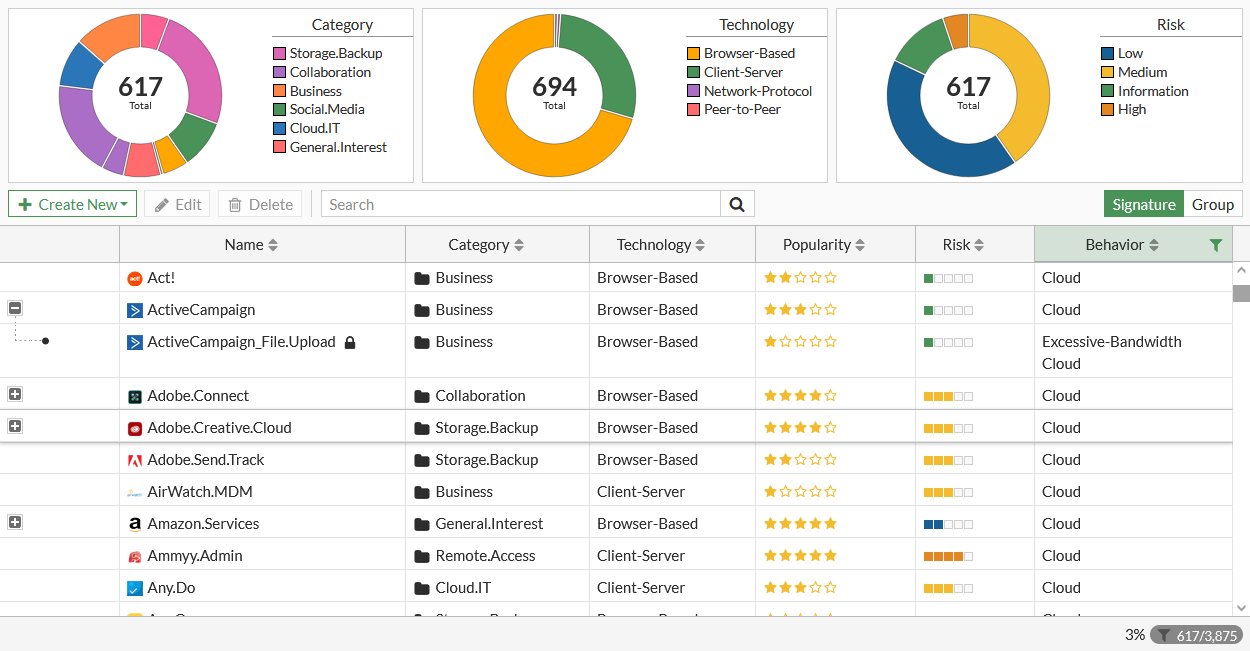Click the Storage.Backup legend color swatch
This screenshot has width=1250, height=651.
pyautogui.click(x=280, y=53)
